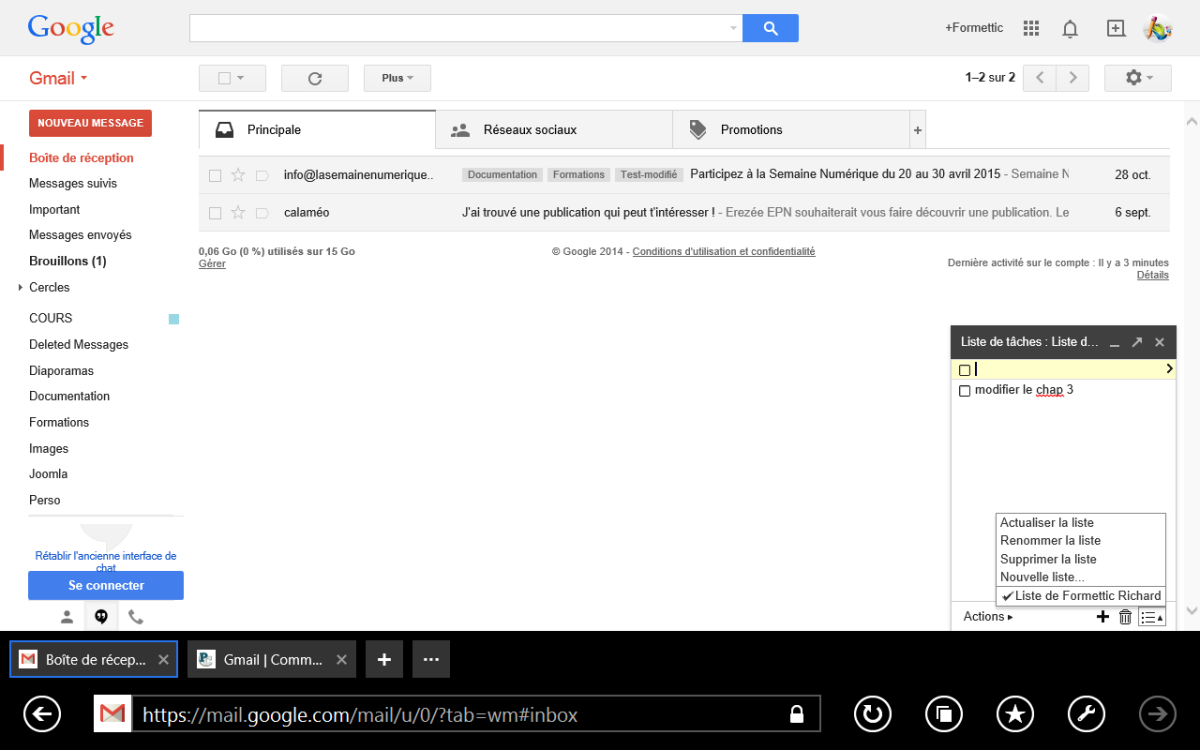The image size is (1200, 750).
Task: Go to the next page of messages
Action: pyautogui.click(x=1073, y=78)
